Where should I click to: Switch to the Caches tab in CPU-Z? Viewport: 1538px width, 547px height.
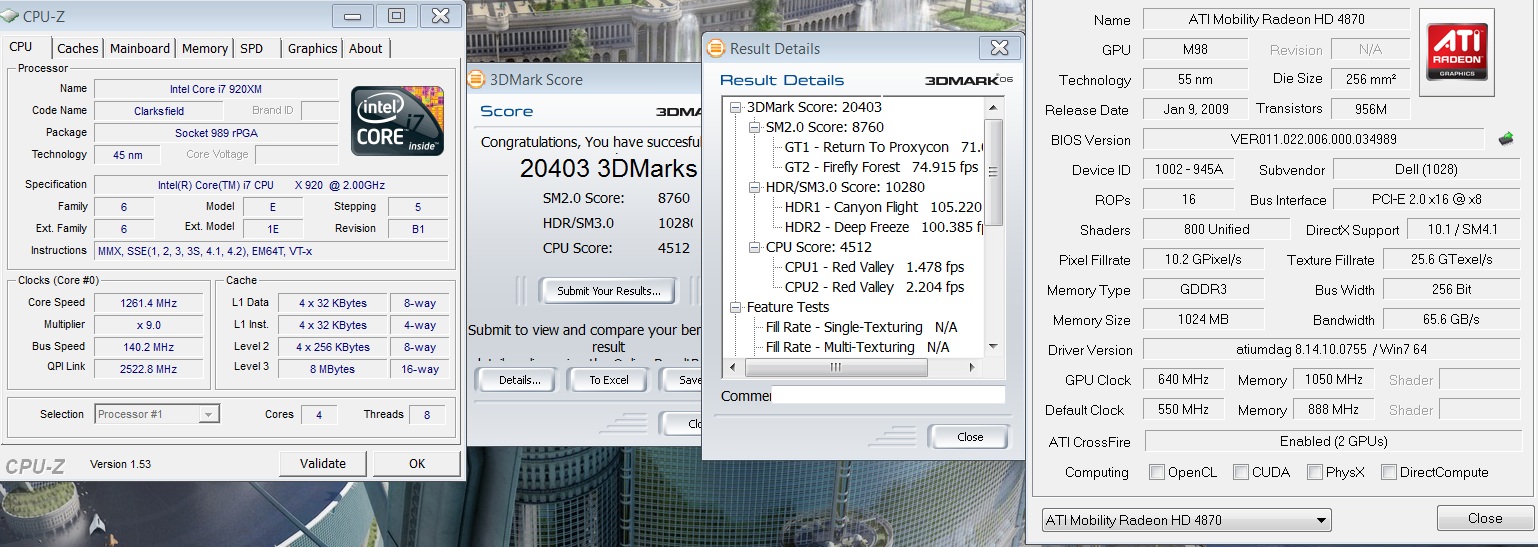coord(78,48)
